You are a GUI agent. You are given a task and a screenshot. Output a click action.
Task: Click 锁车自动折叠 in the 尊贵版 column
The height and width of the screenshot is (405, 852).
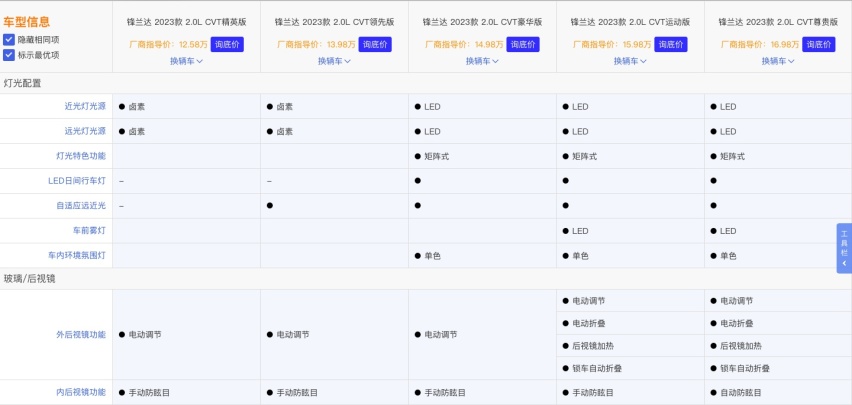(744, 369)
